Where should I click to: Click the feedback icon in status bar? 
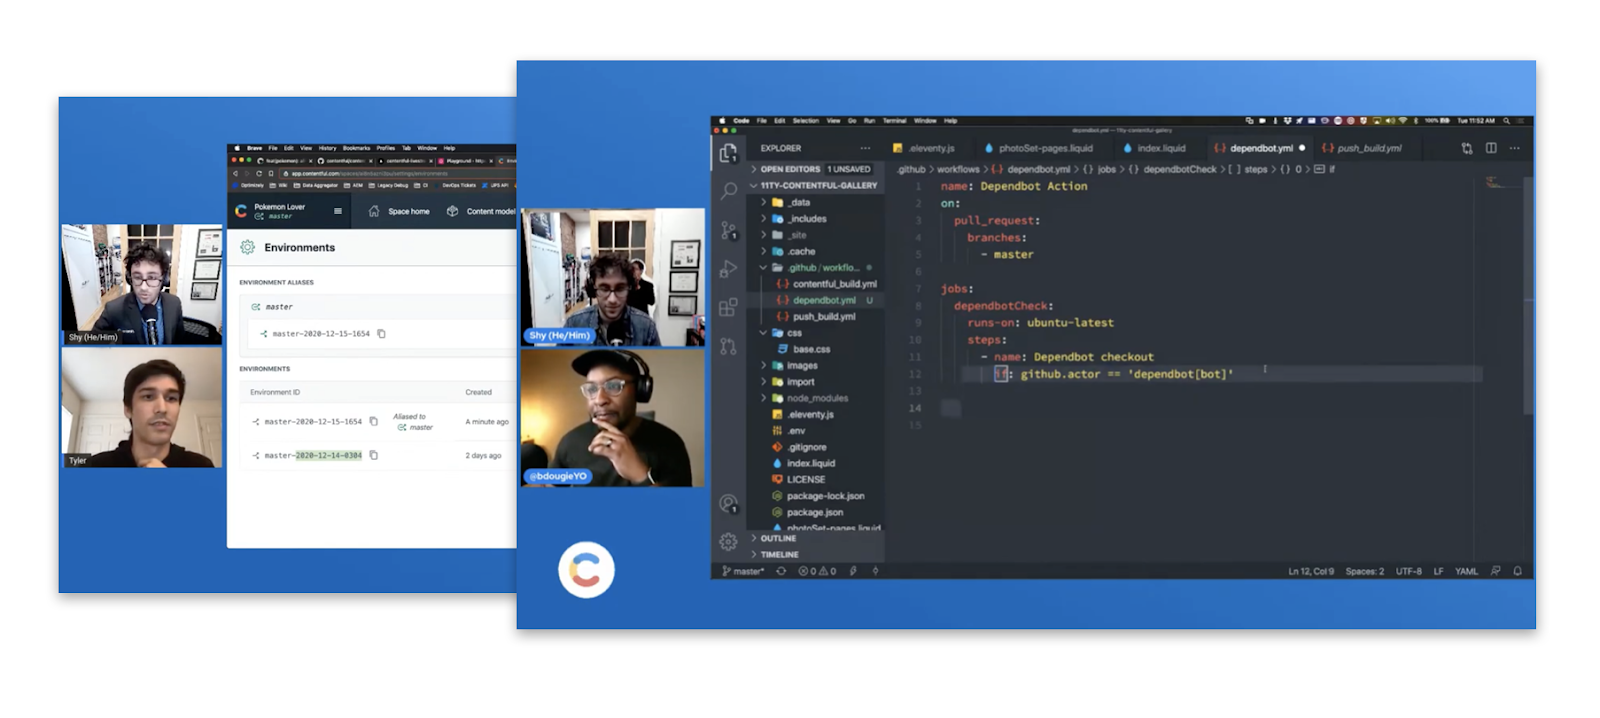point(1496,571)
